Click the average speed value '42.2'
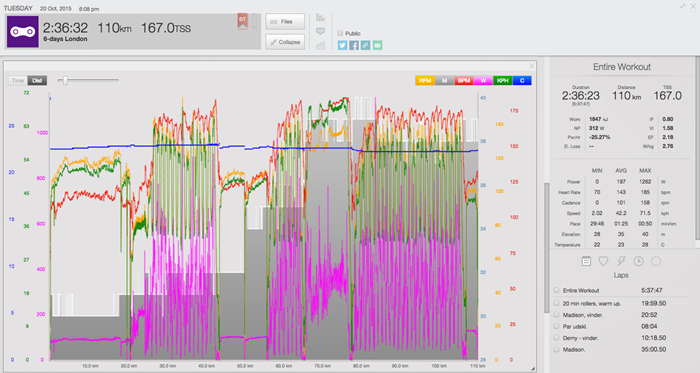This screenshot has width=700, height=373. (x=621, y=213)
